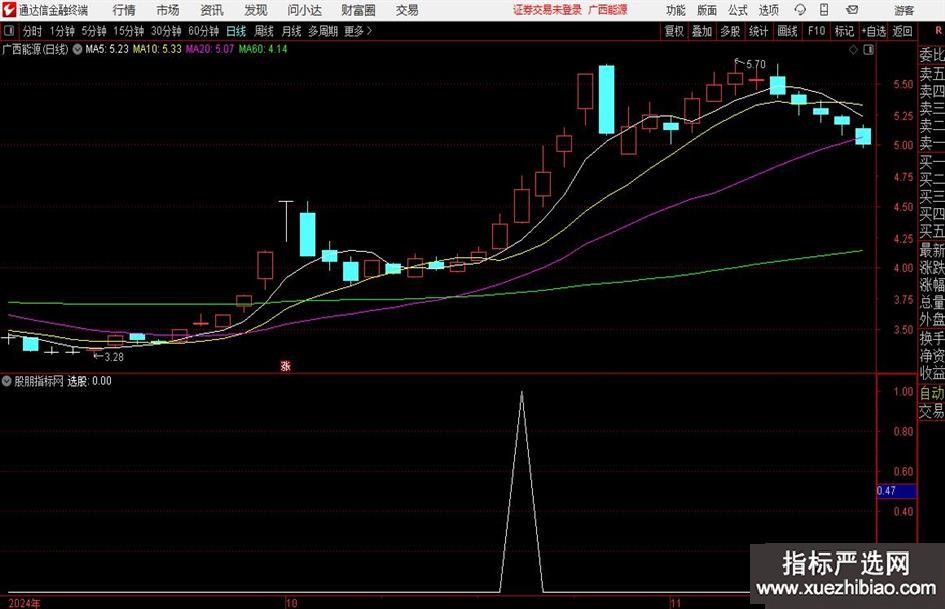This screenshot has width=945, height=609.
Task: Click 证券交易未登录 login status link
Action: [547, 10]
